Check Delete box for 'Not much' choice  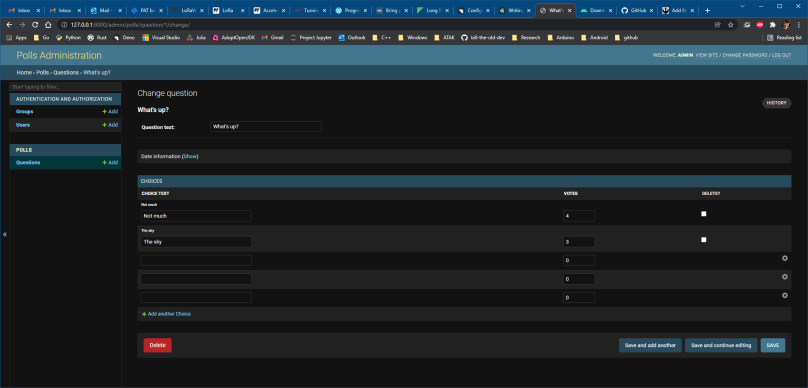704,214
